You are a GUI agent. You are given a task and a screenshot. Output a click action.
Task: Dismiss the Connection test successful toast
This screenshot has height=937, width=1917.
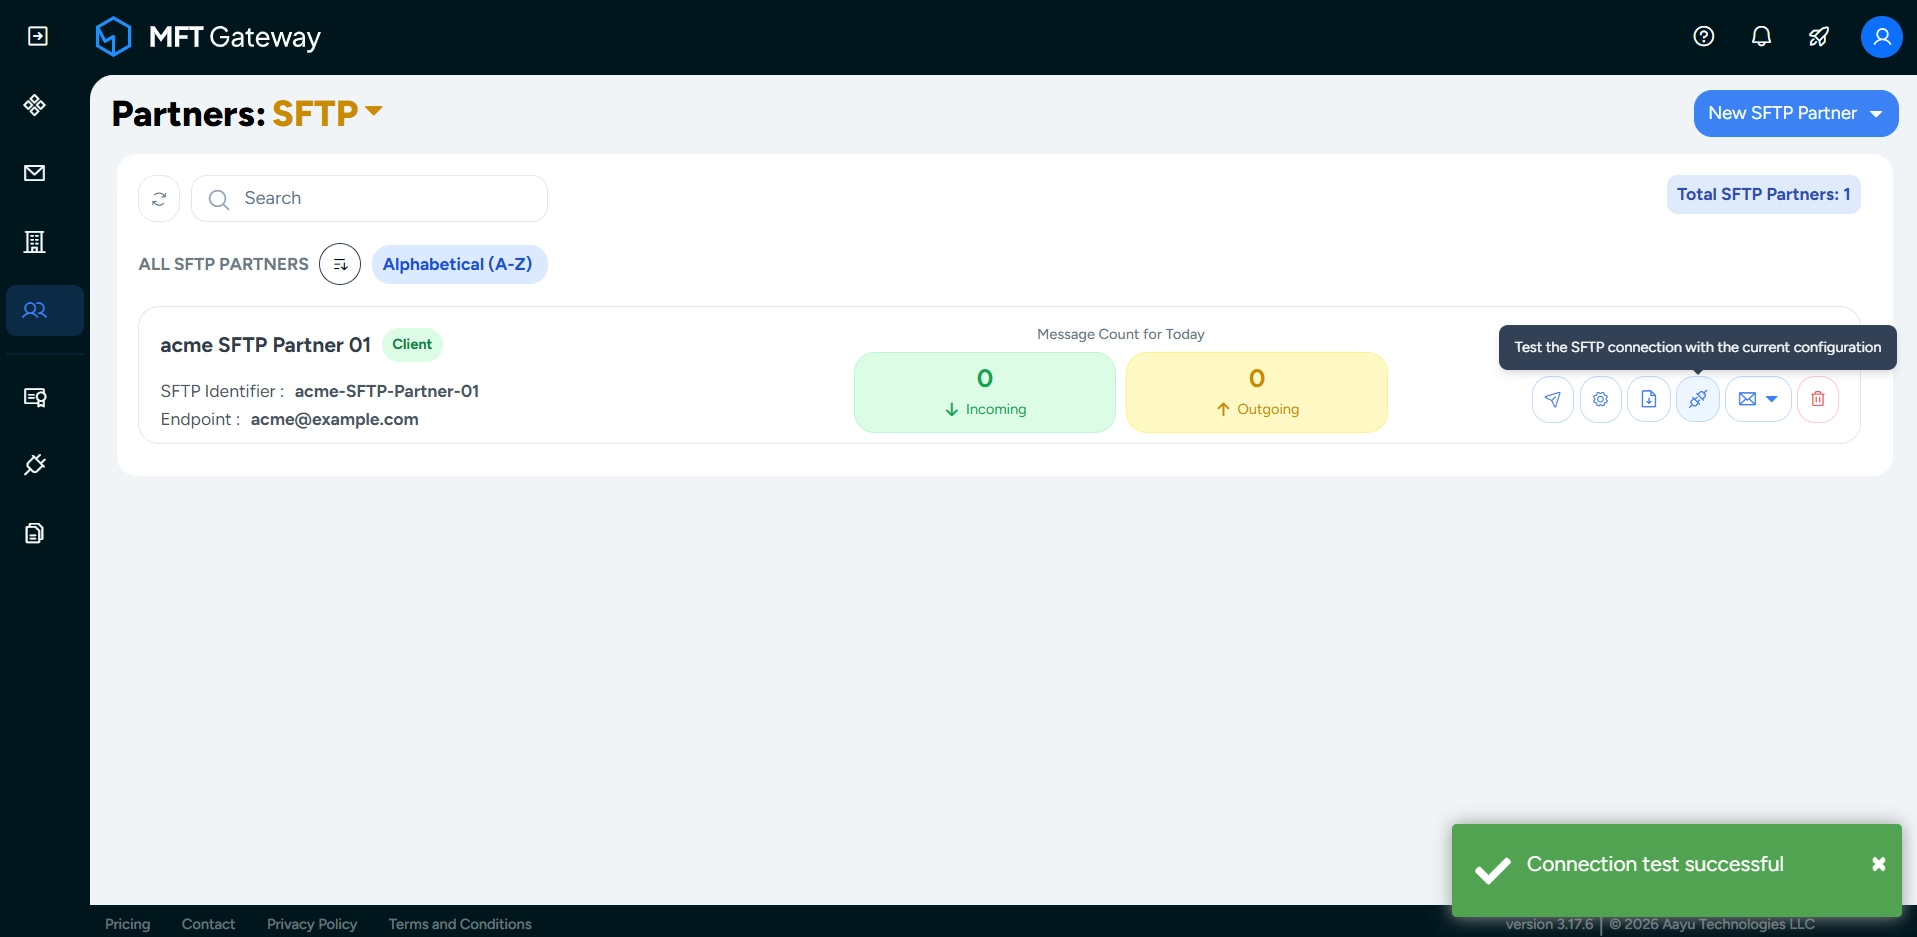(x=1879, y=864)
